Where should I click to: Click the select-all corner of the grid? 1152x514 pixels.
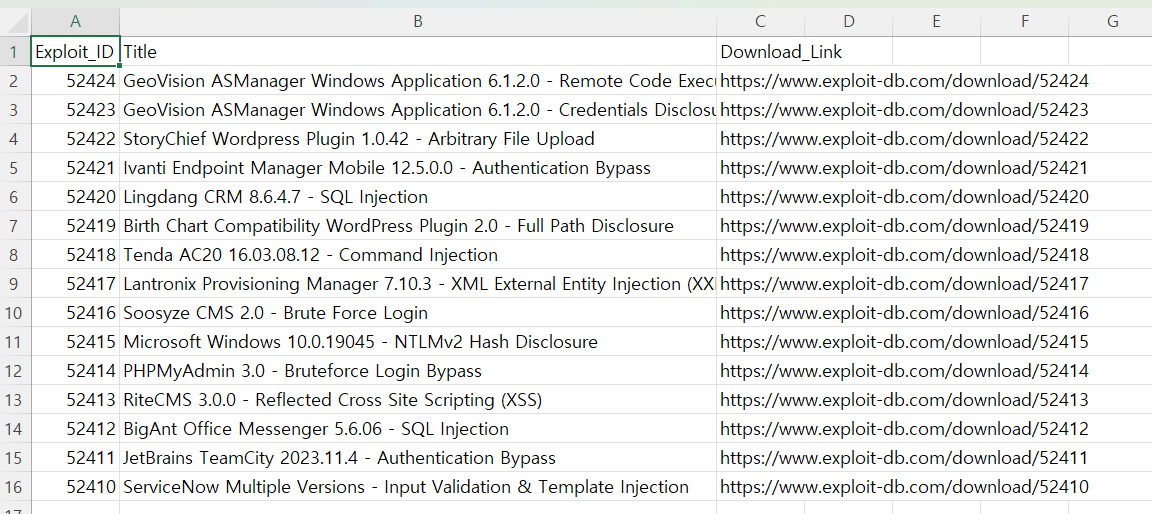15,22
